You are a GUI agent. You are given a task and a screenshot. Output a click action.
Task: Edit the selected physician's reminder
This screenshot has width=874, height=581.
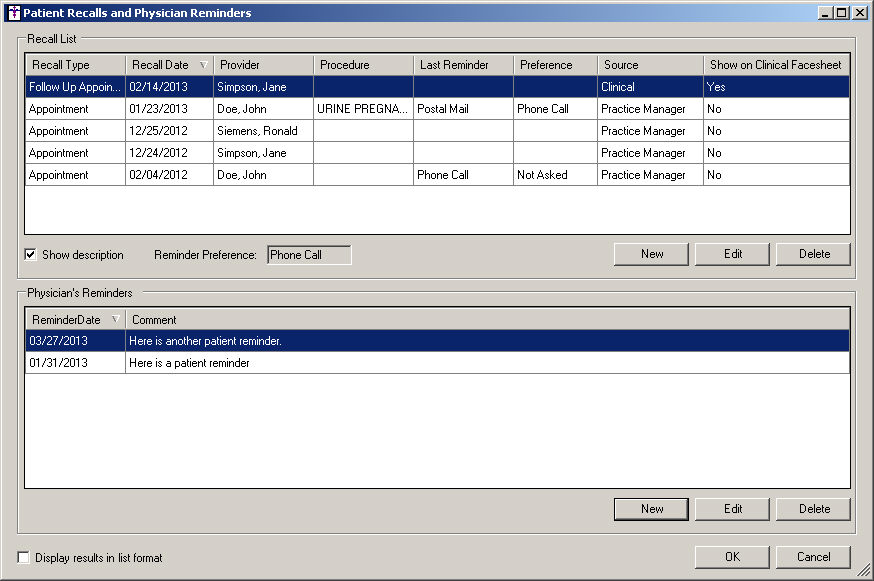732,509
